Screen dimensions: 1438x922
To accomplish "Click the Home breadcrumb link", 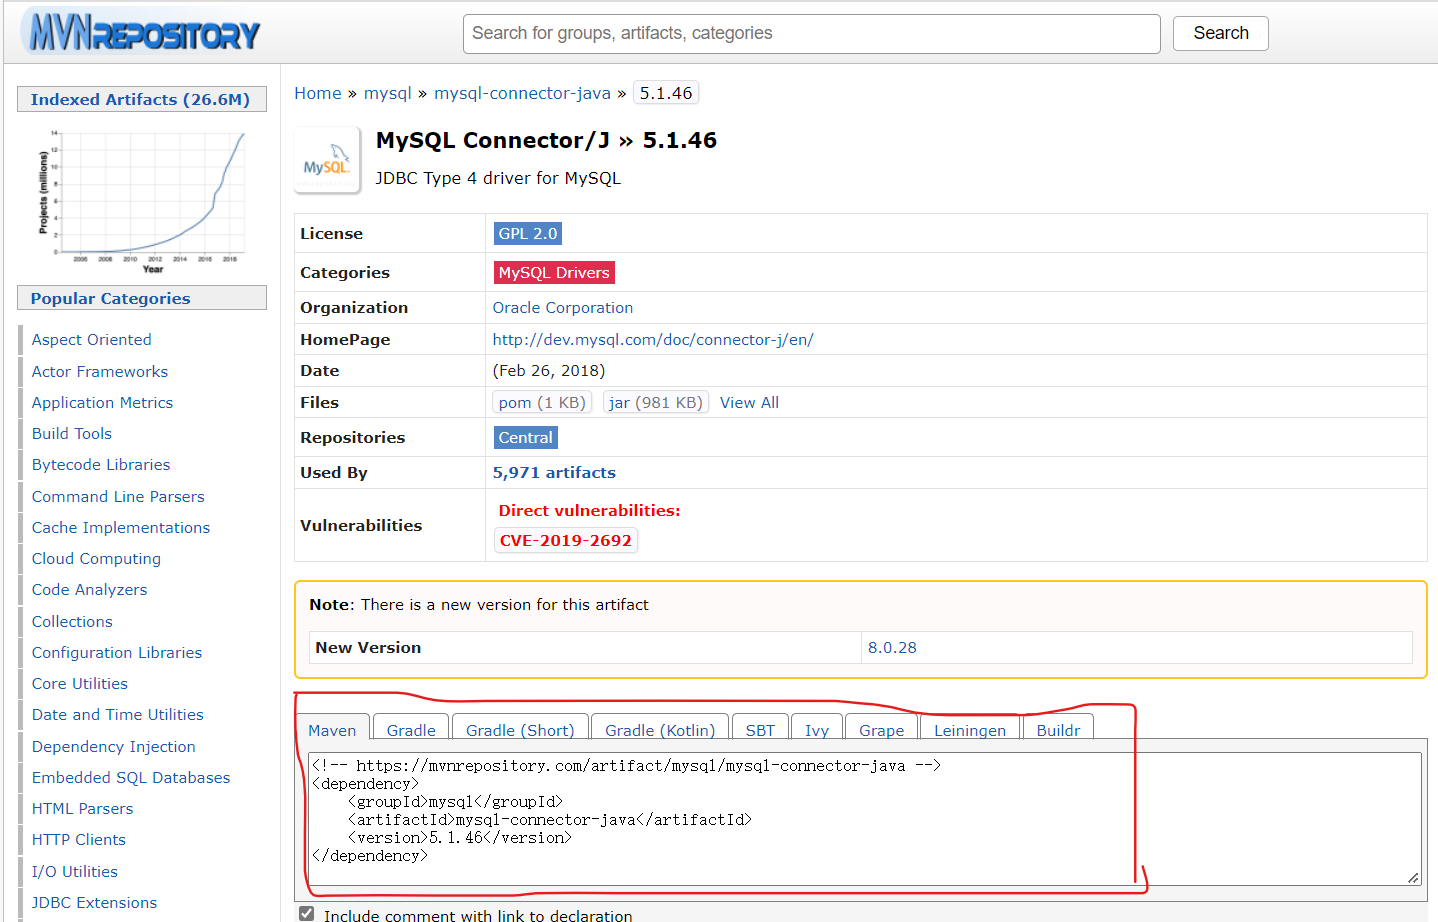I will click(x=317, y=92).
